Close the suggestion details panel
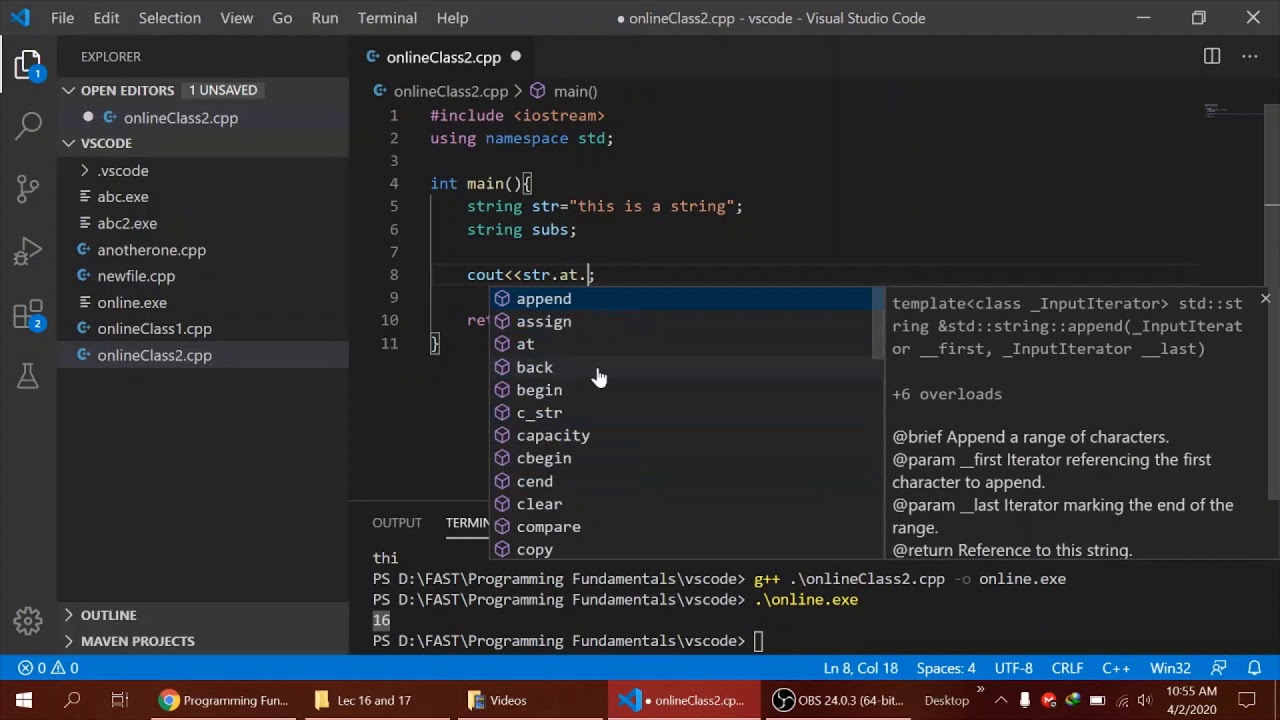Screen dimensions: 1280x720 (x=1265, y=298)
